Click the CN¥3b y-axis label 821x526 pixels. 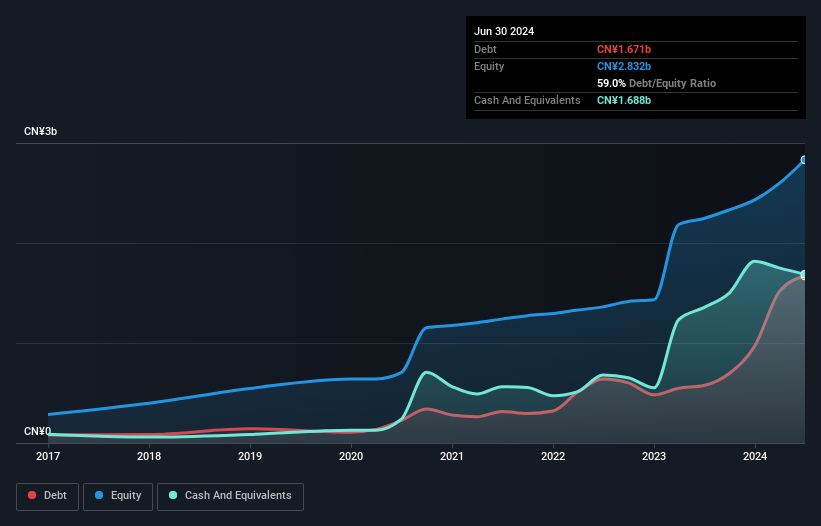pos(40,131)
